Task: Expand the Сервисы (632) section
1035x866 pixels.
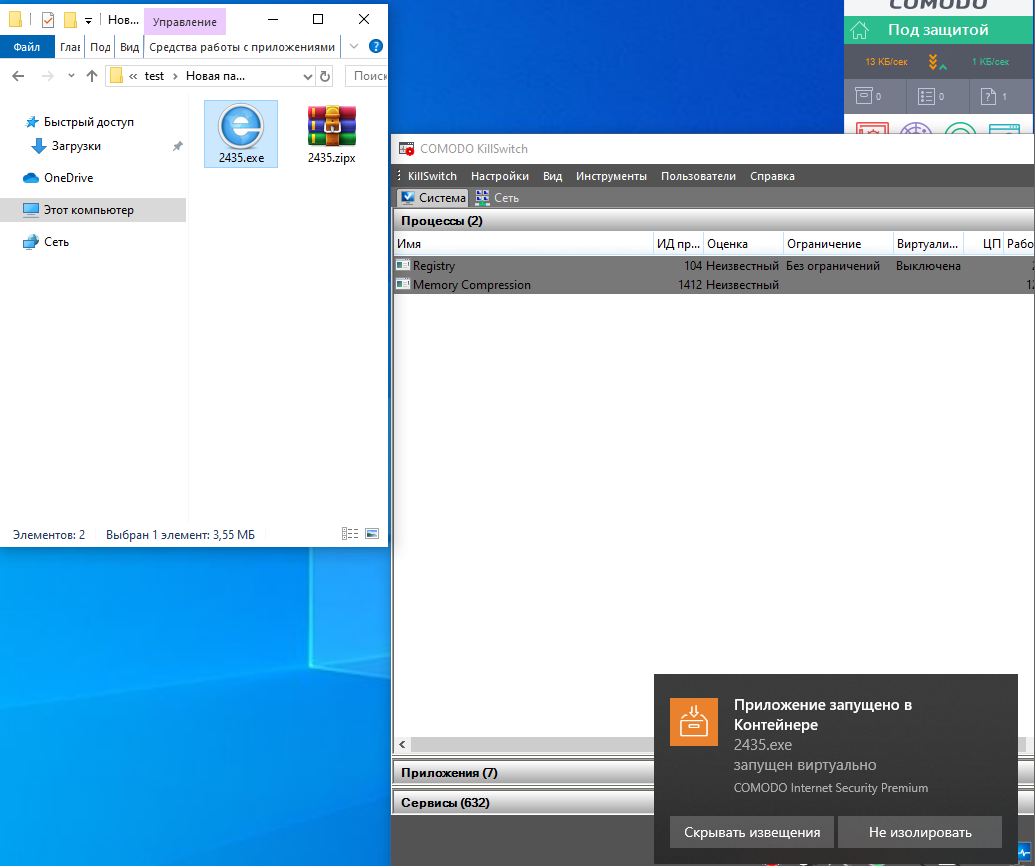Action: pos(523,803)
